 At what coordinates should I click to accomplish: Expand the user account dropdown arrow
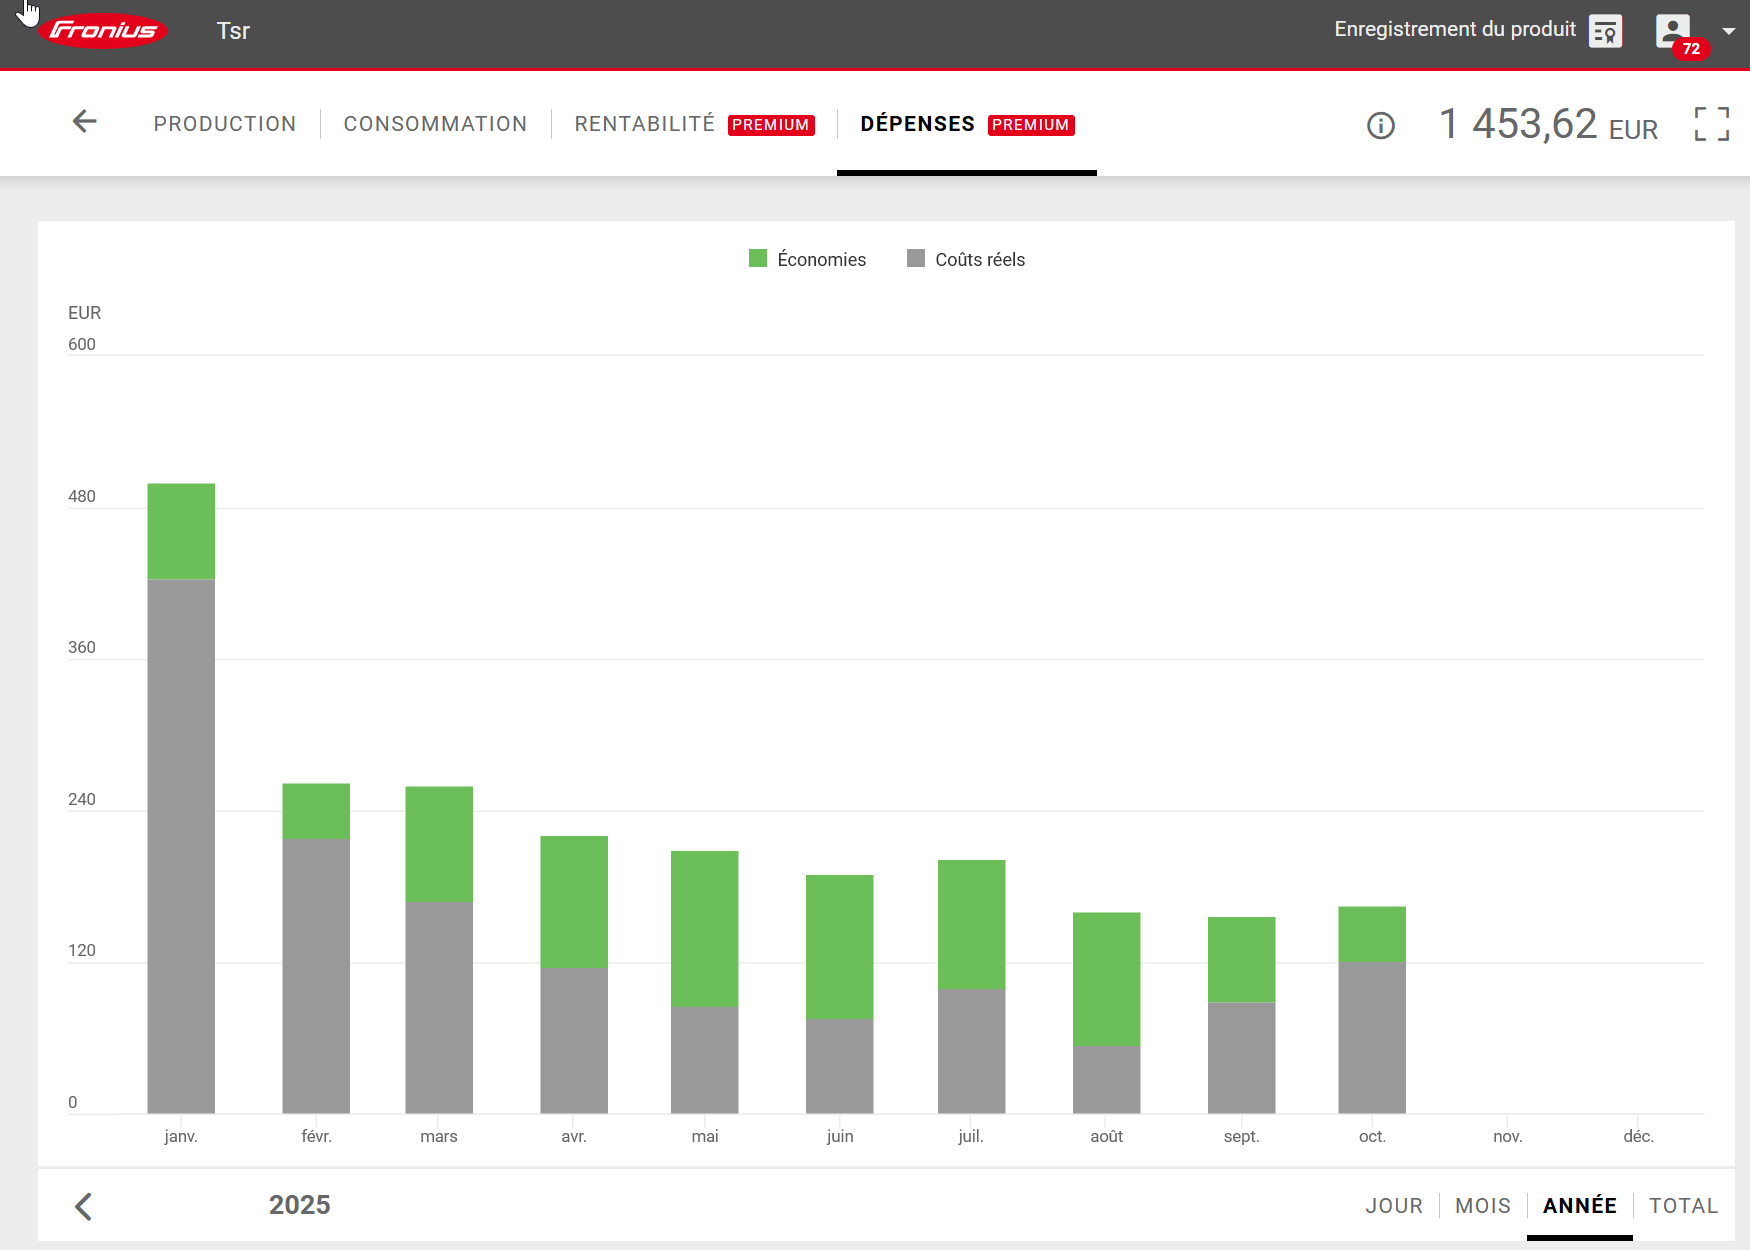point(1729,31)
